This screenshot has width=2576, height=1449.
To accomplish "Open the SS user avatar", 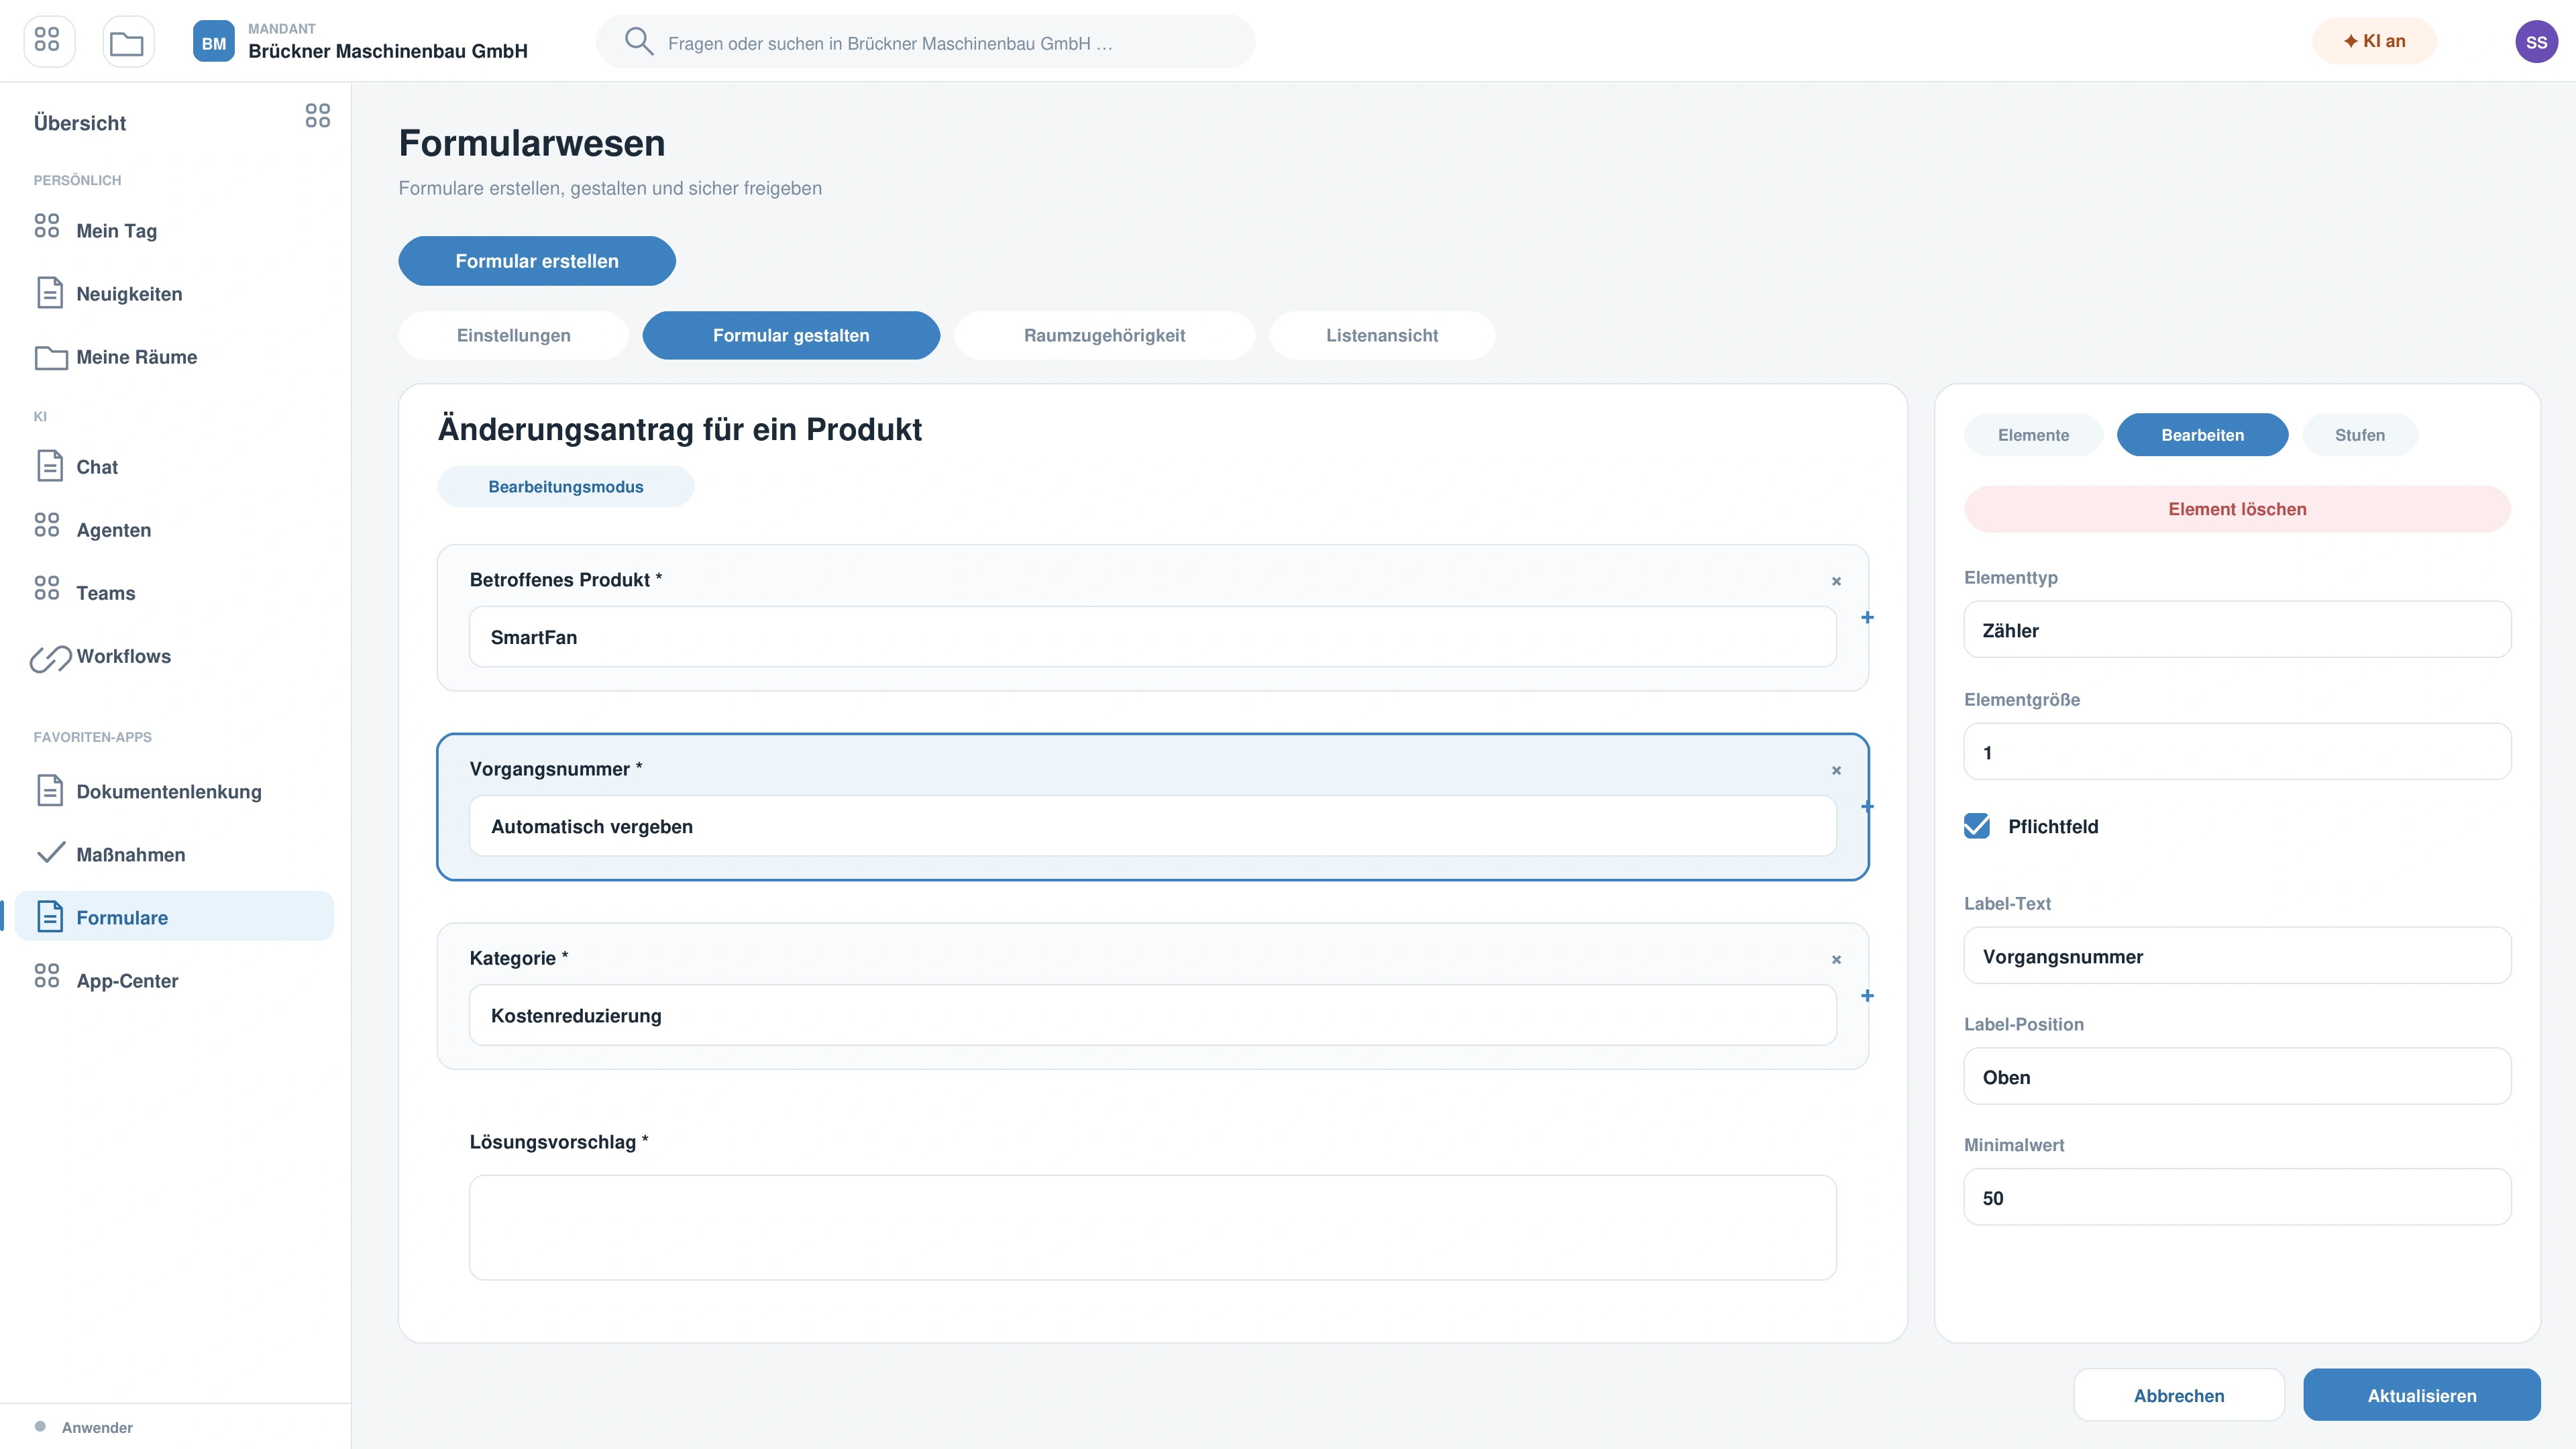I will click(2536, 42).
